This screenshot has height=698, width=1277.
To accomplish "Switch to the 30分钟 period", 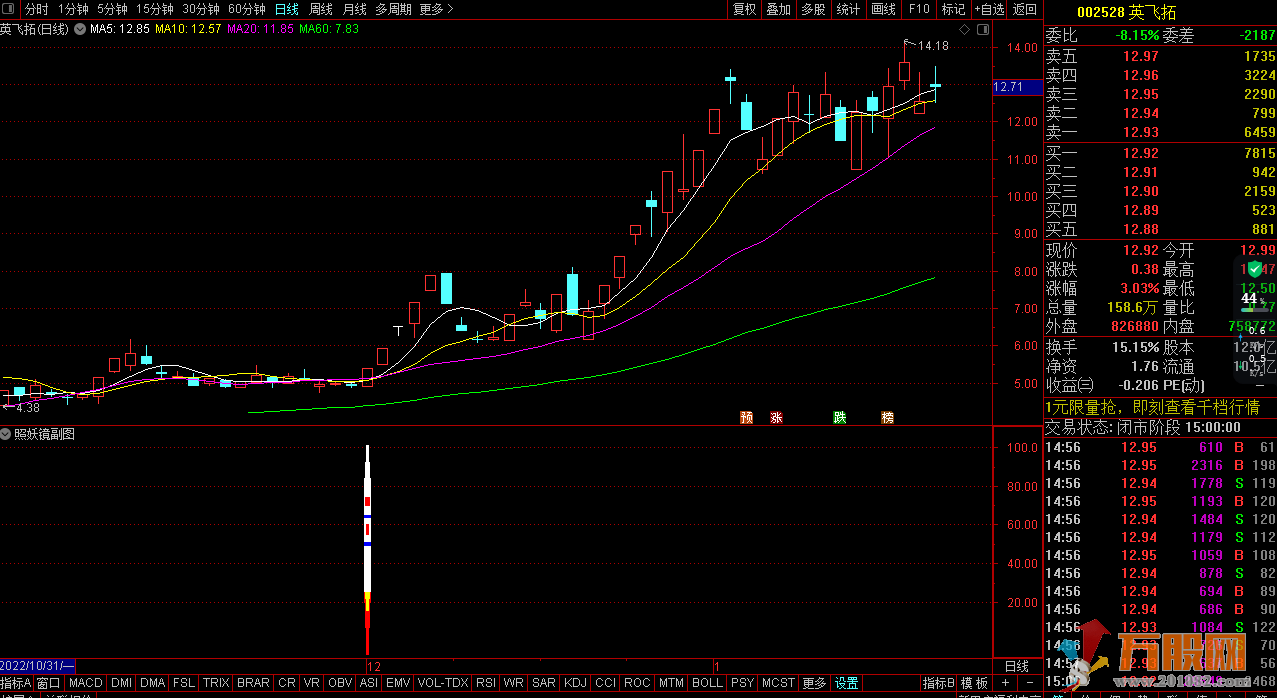I will 201,9.
